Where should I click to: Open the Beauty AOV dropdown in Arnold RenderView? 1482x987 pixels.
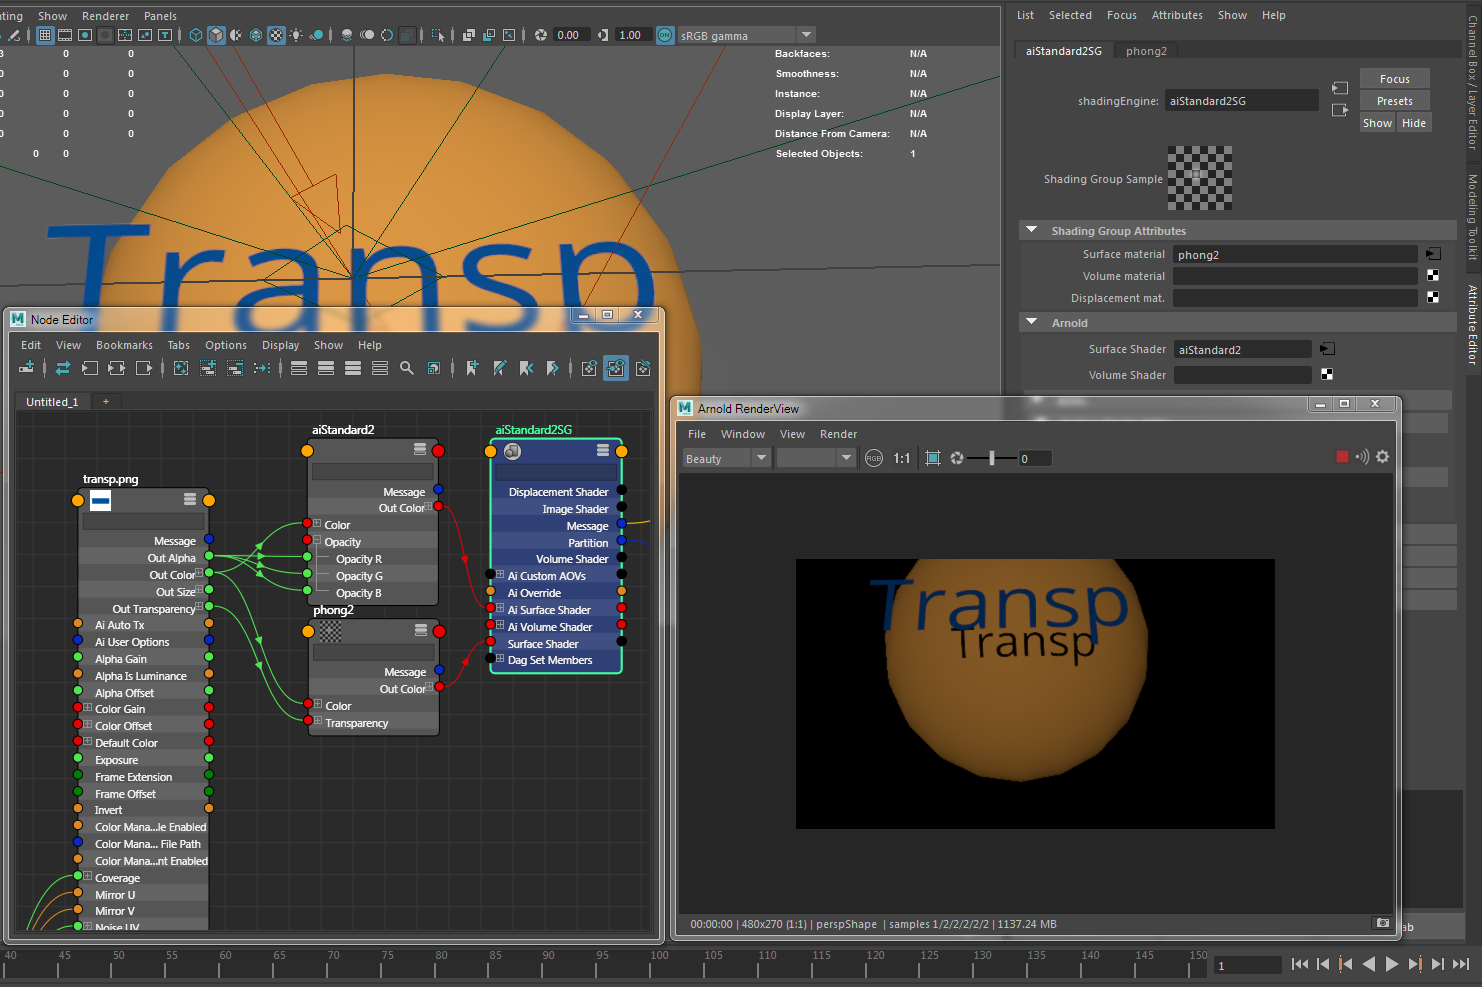click(760, 458)
